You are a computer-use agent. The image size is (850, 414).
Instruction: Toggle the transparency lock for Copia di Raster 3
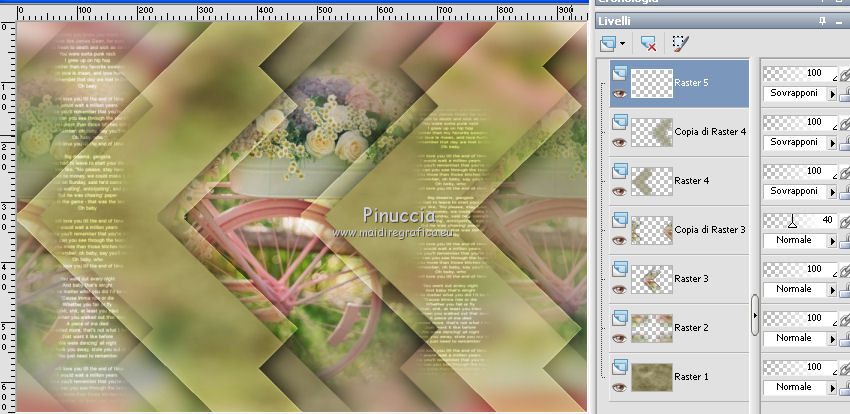point(845,243)
